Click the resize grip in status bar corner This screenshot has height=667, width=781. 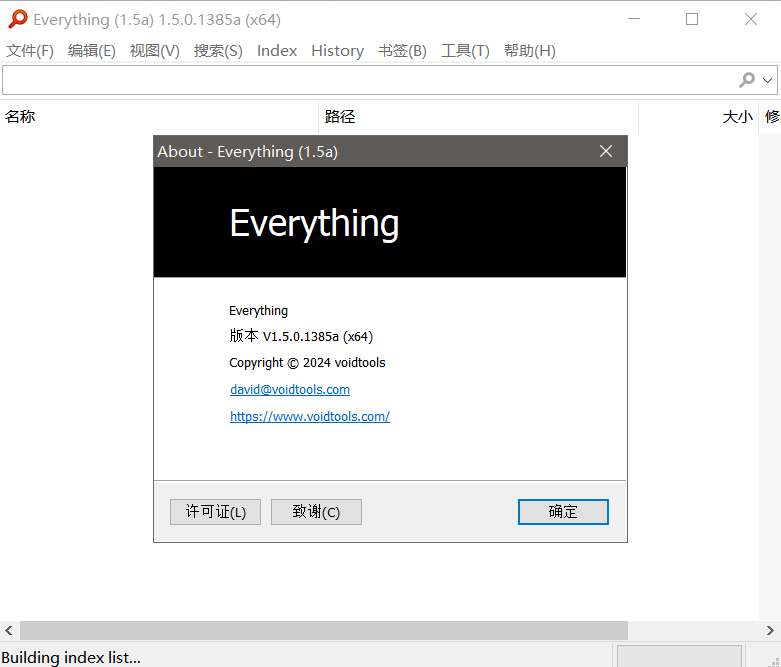[774, 661]
